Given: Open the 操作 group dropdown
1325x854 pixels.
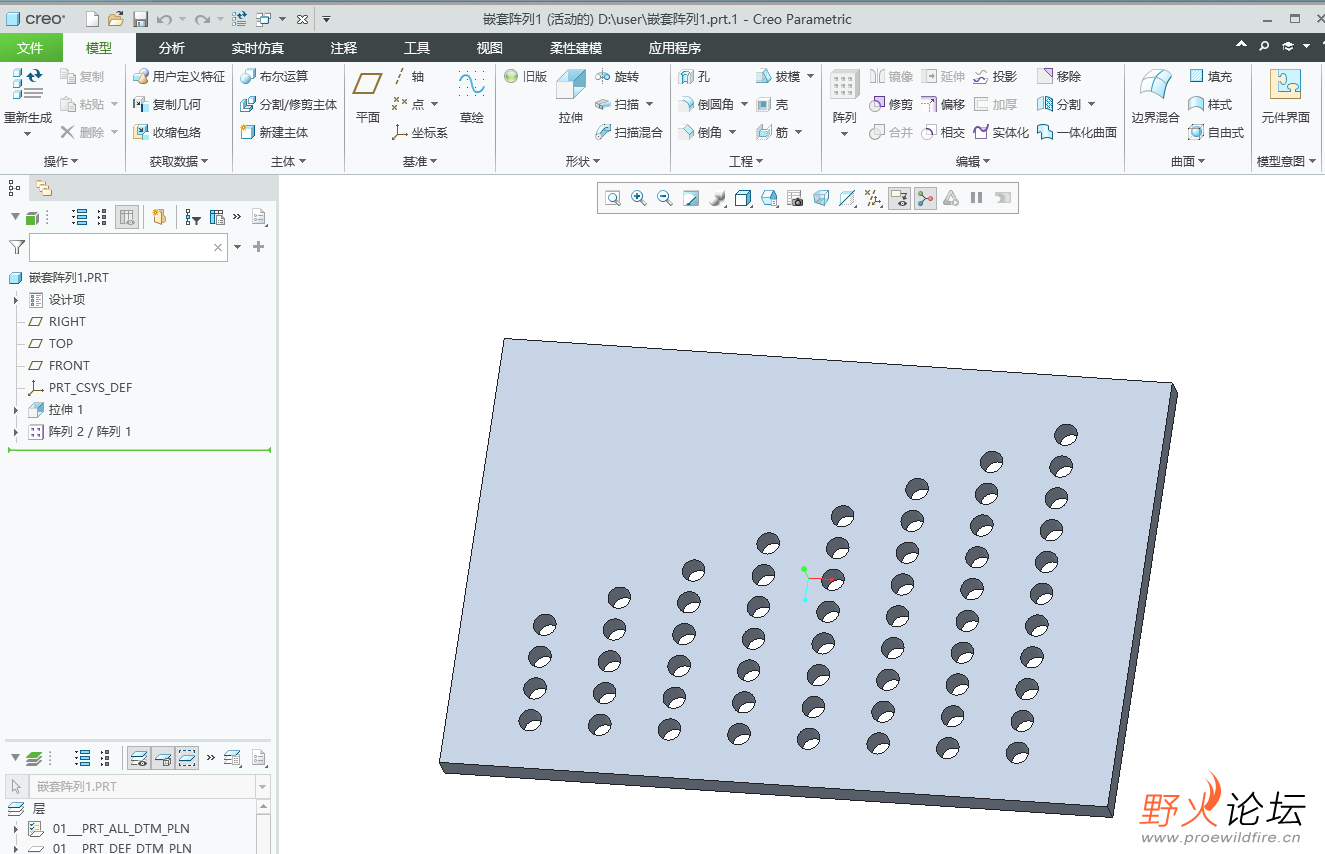Looking at the screenshot, I should 60,161.
